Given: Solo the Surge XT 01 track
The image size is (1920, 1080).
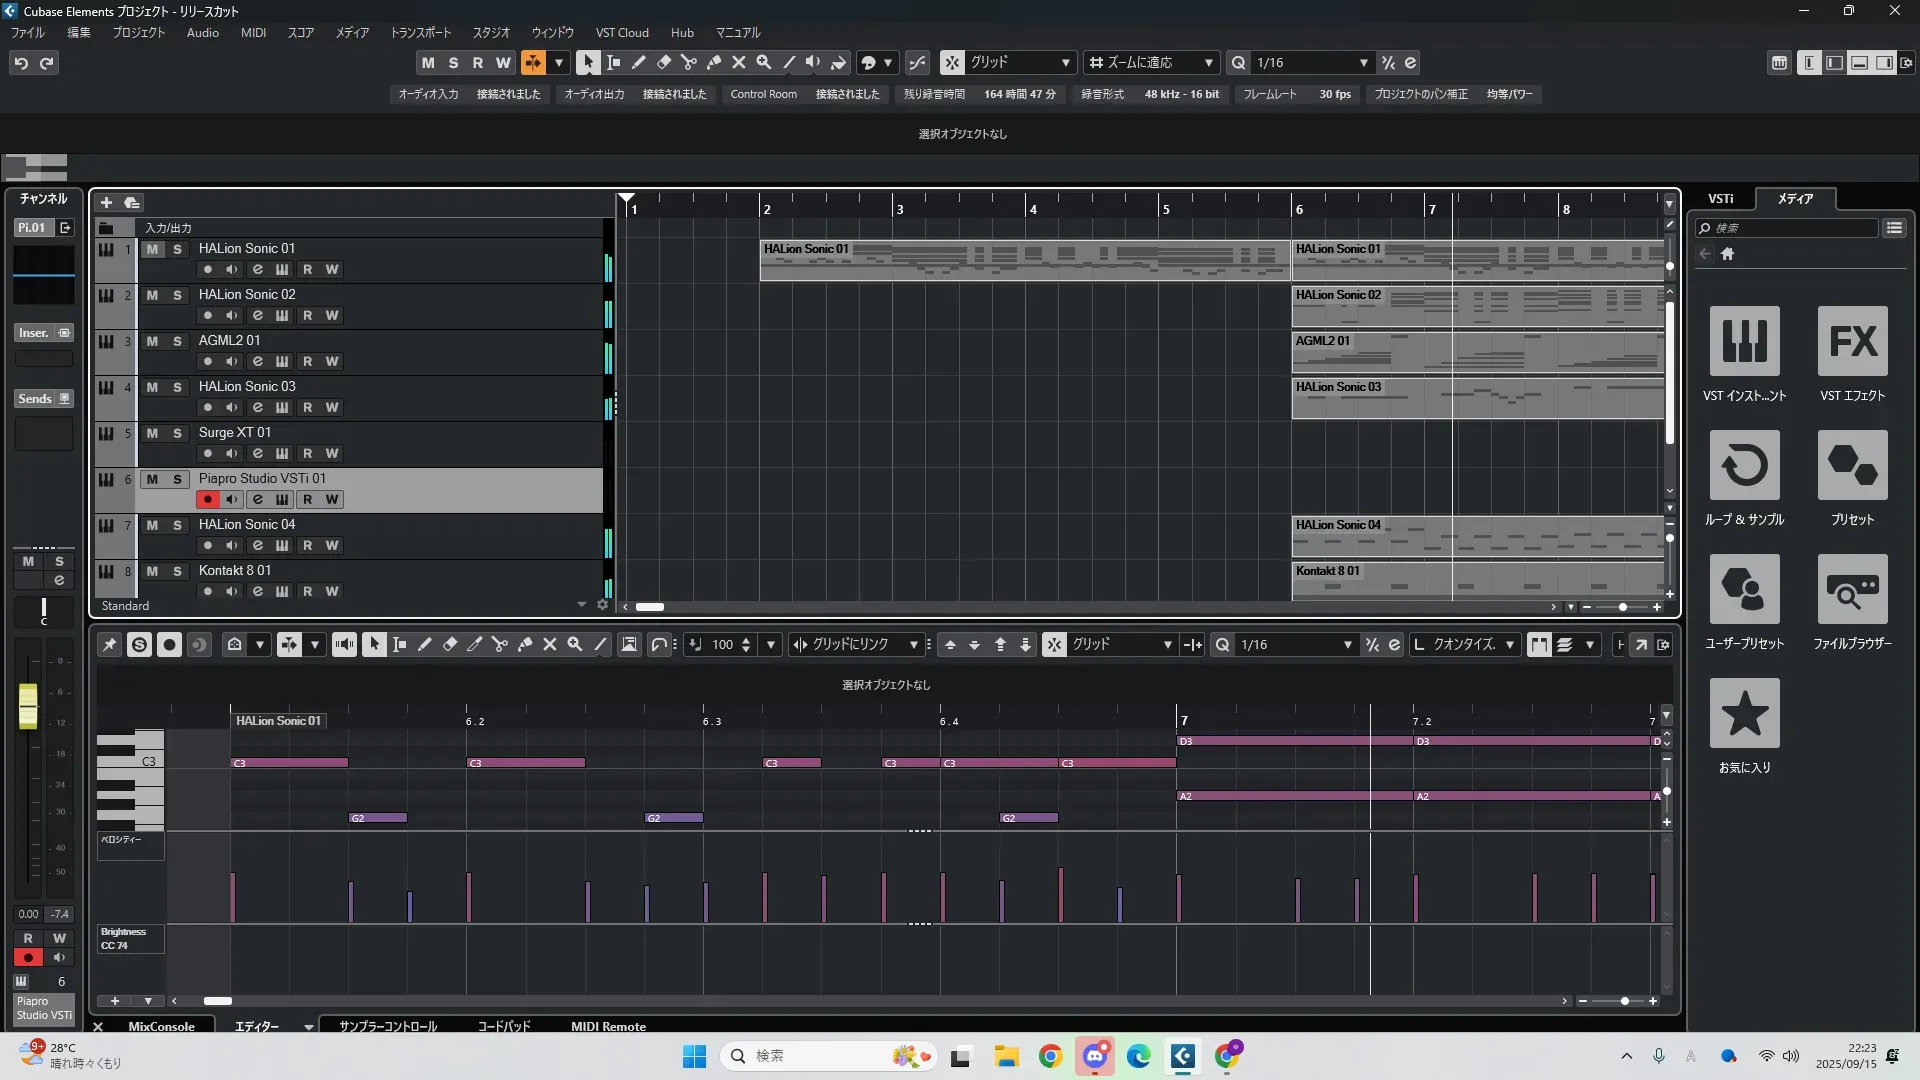Looking at the screenshot, I should click(177, 433).
